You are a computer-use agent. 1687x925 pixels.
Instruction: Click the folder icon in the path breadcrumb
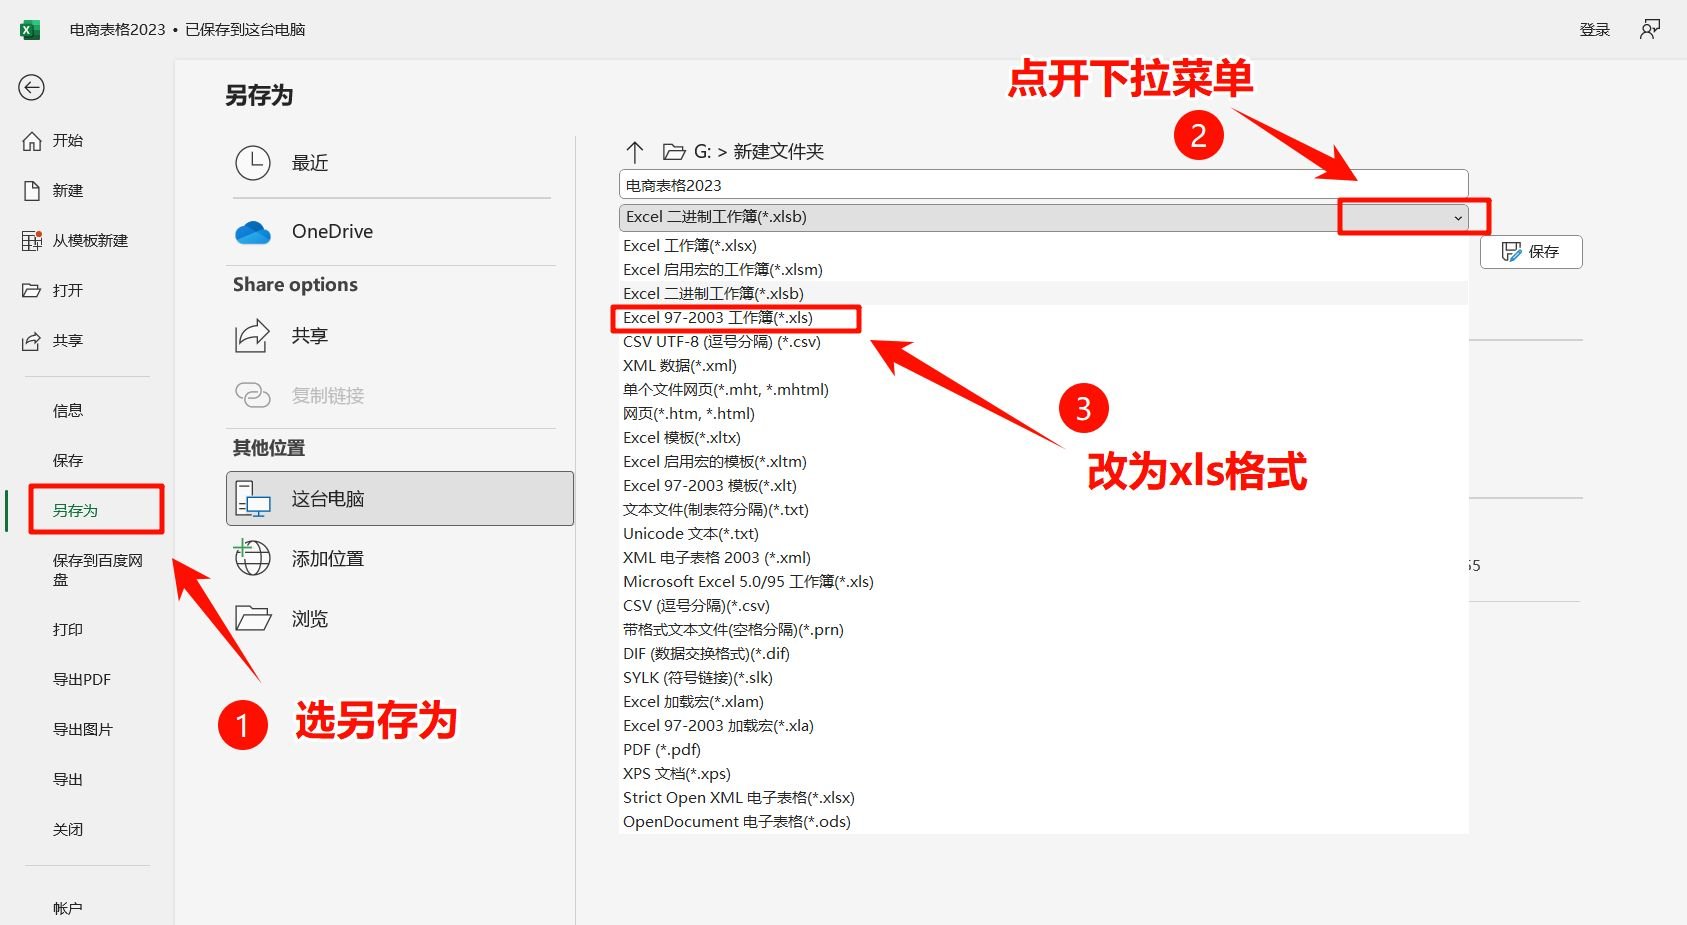point(673,151)
